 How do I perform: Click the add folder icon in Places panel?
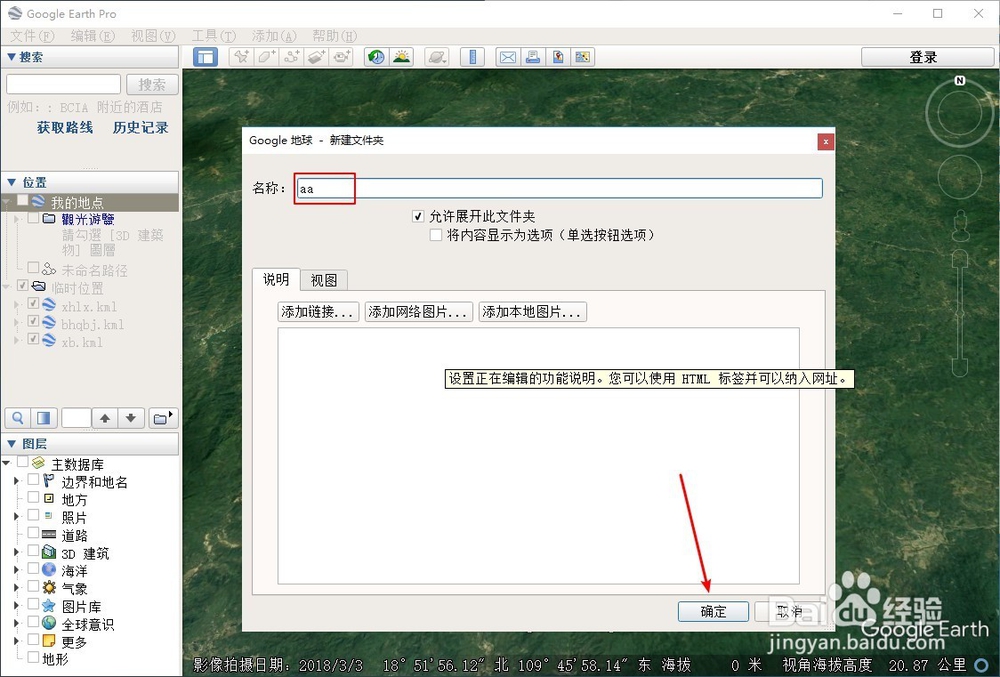[x=163, y=418]
